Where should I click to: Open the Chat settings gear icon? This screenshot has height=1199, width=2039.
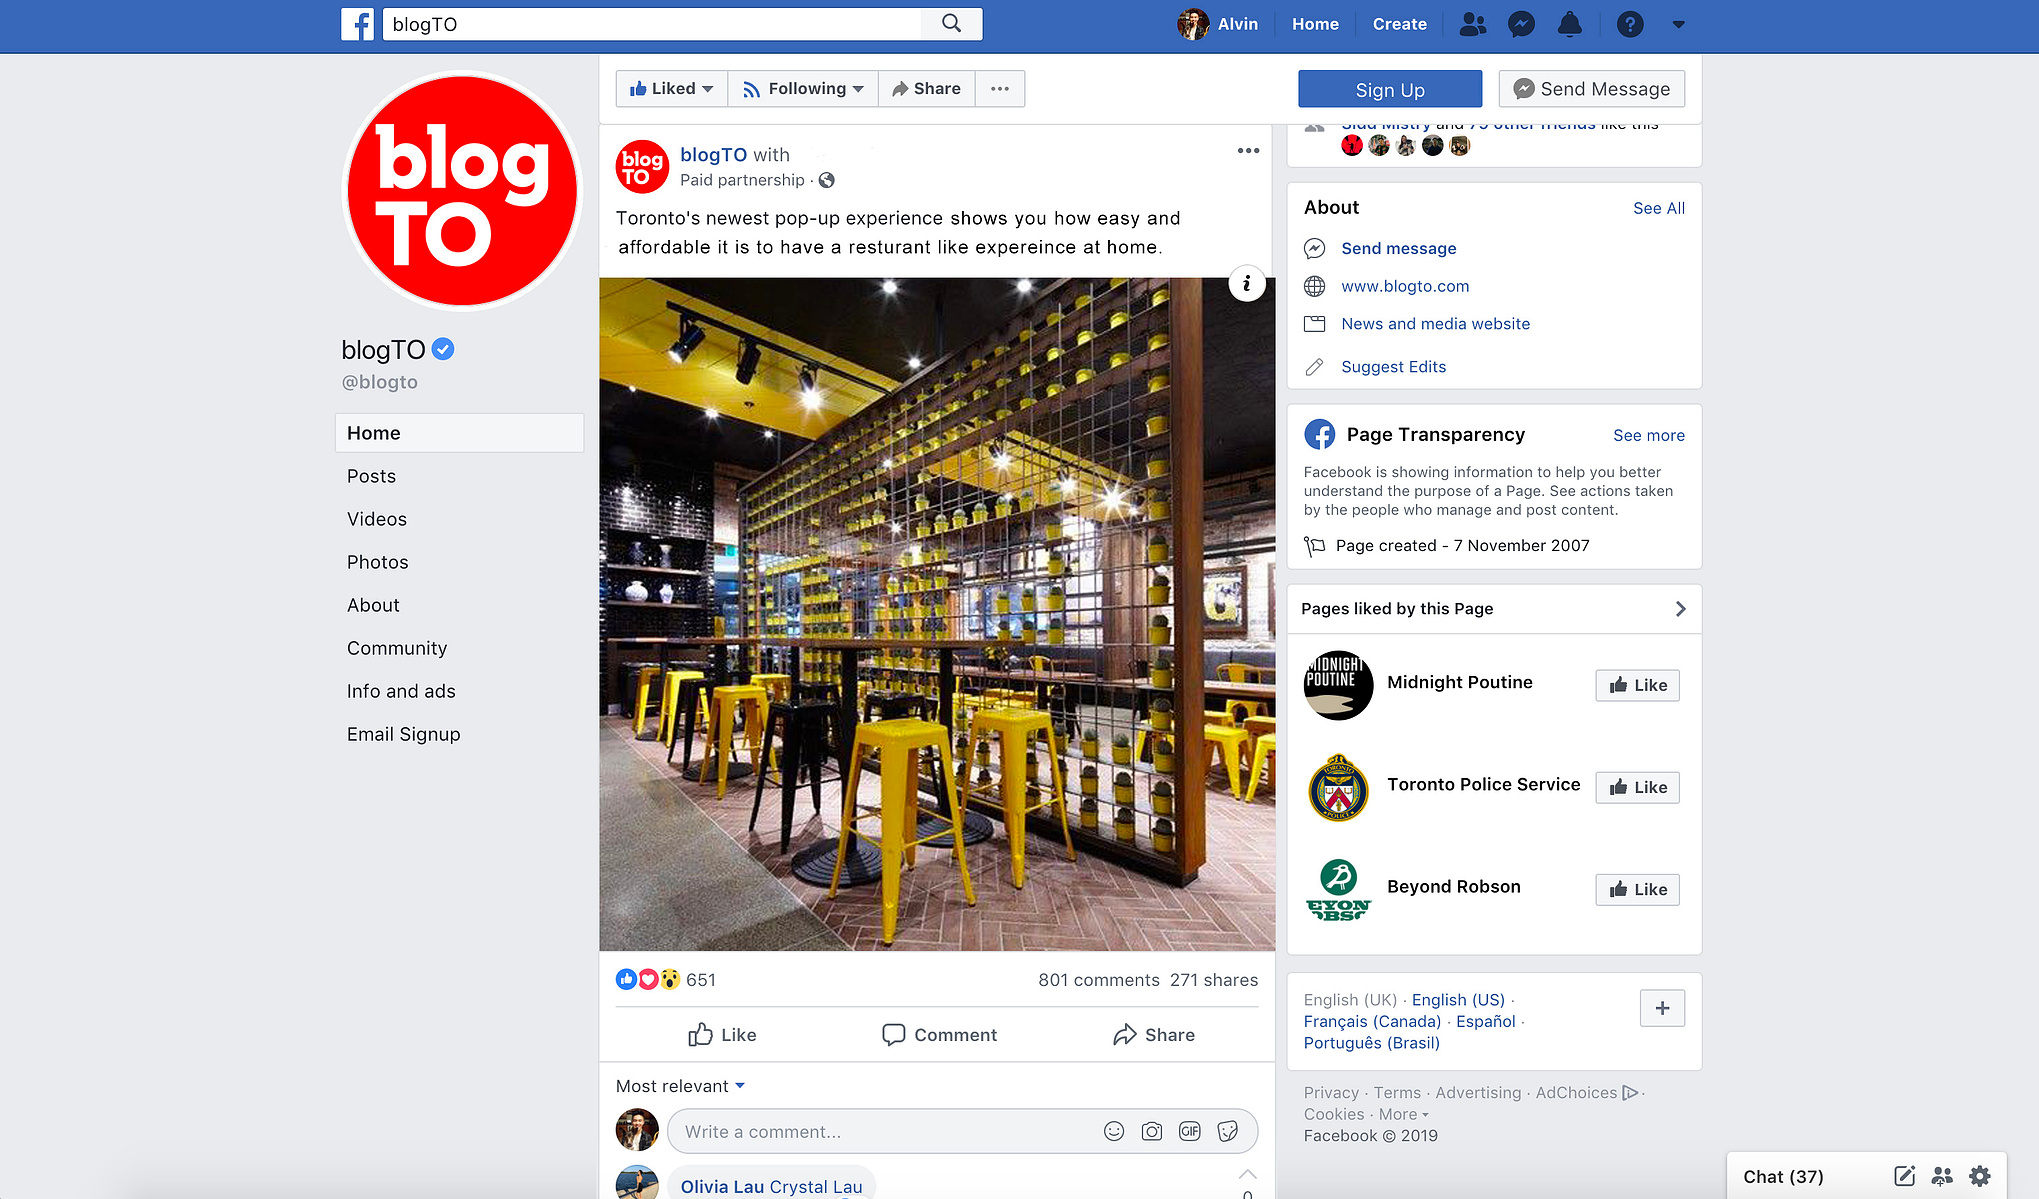1980,1176
